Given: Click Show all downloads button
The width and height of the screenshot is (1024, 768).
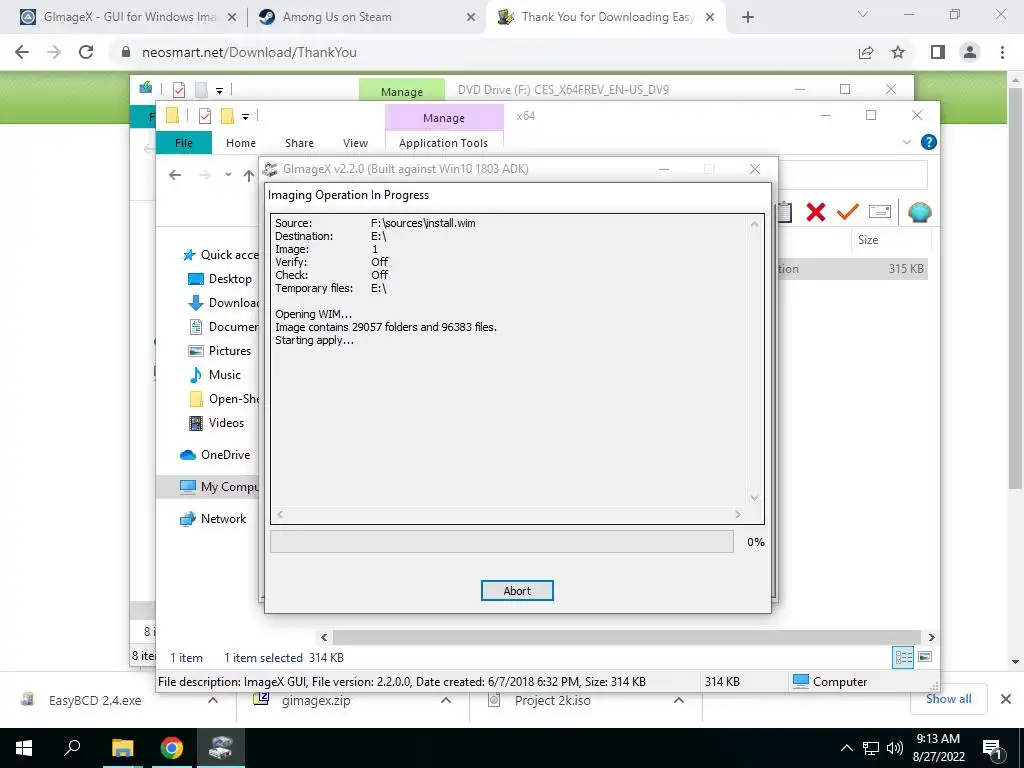Looking at the screenshot, I should point(948,699).
